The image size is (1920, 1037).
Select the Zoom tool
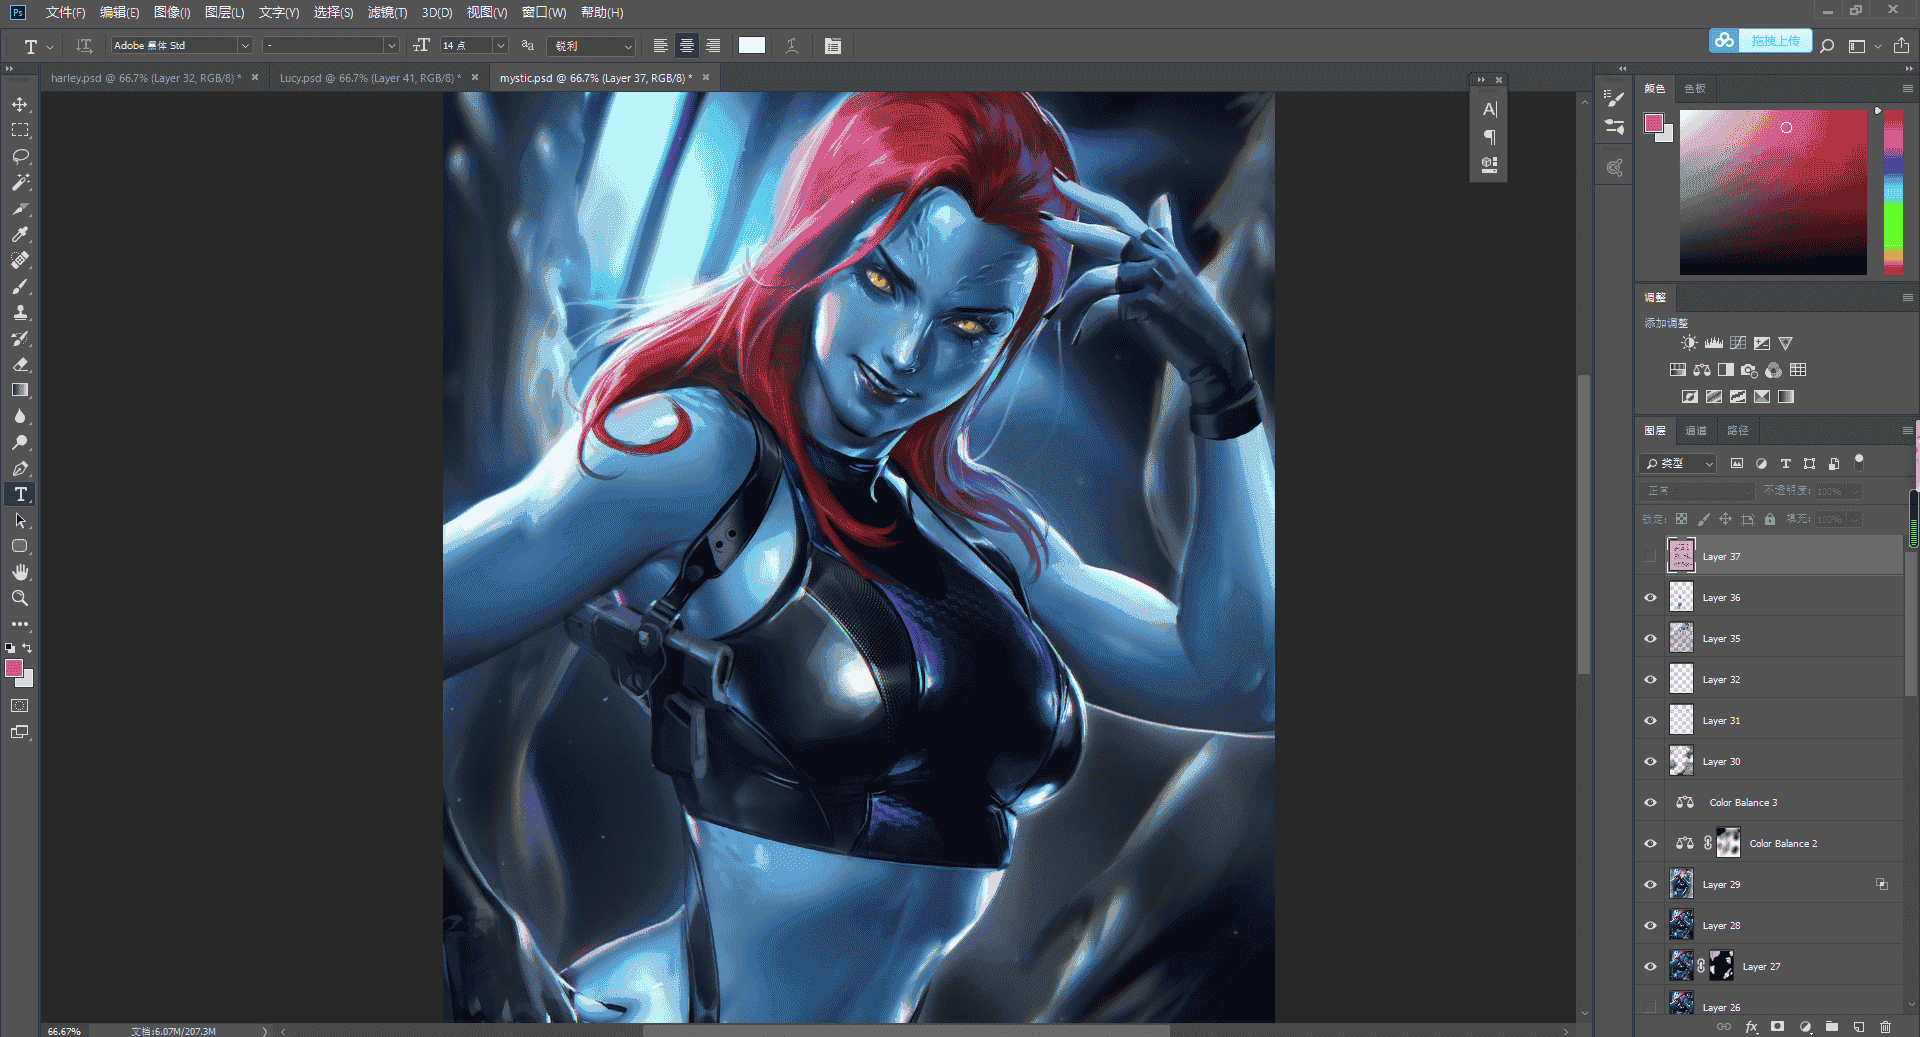(x=20, y=598)
